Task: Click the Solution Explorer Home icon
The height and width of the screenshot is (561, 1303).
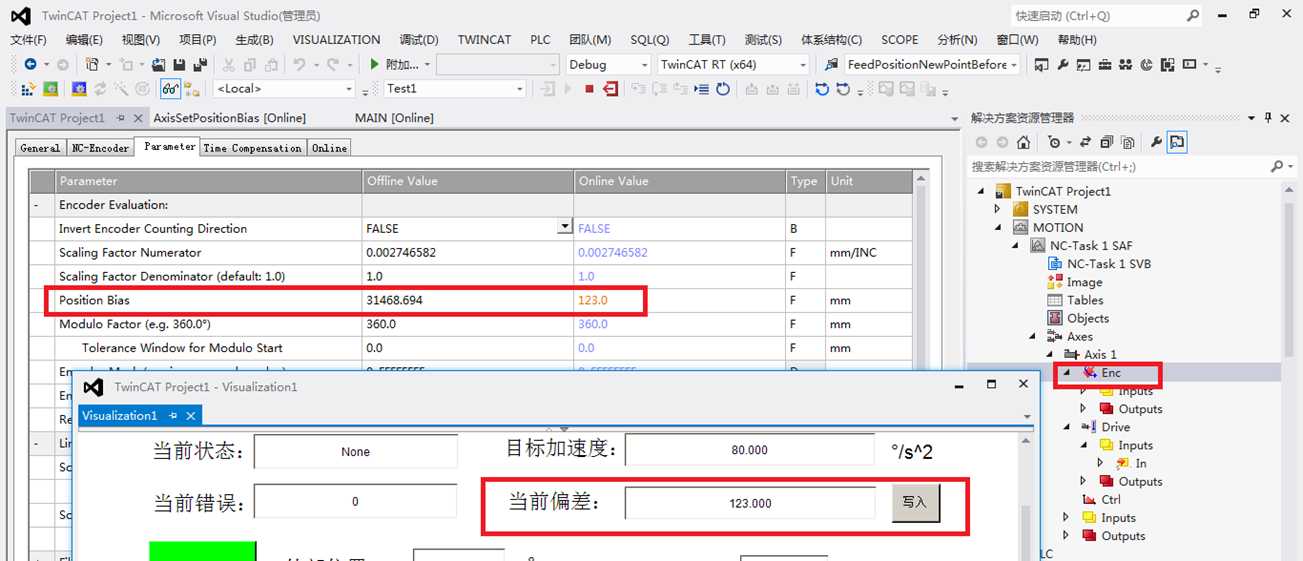Action: pyautogui.click(x=1023, y=142)
